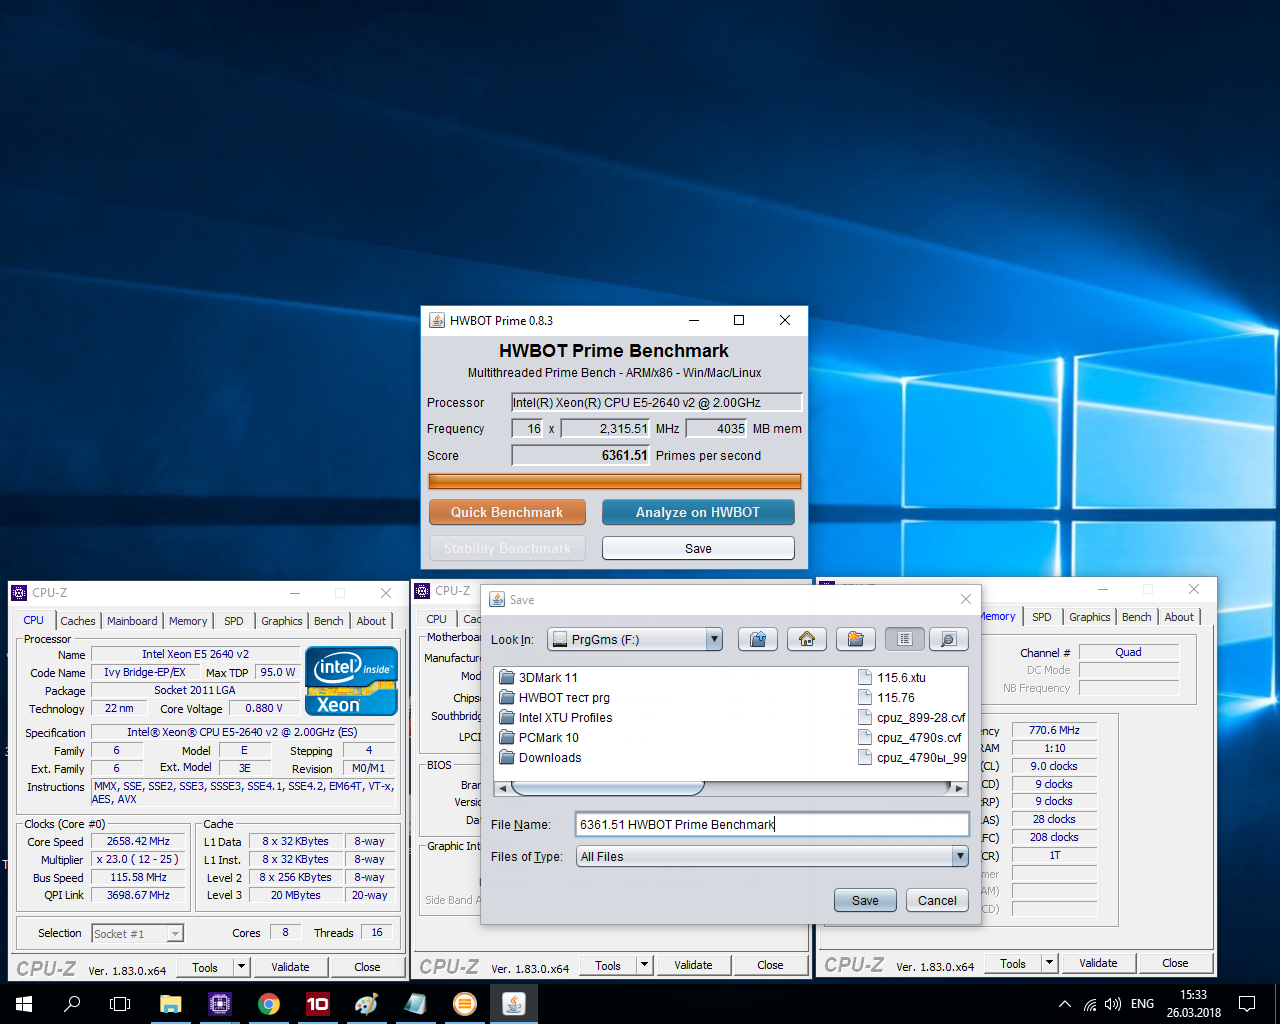Click Analyze on HWBOT button
This screenshot has width=1280, height=1024.
[x=698, y=512]
